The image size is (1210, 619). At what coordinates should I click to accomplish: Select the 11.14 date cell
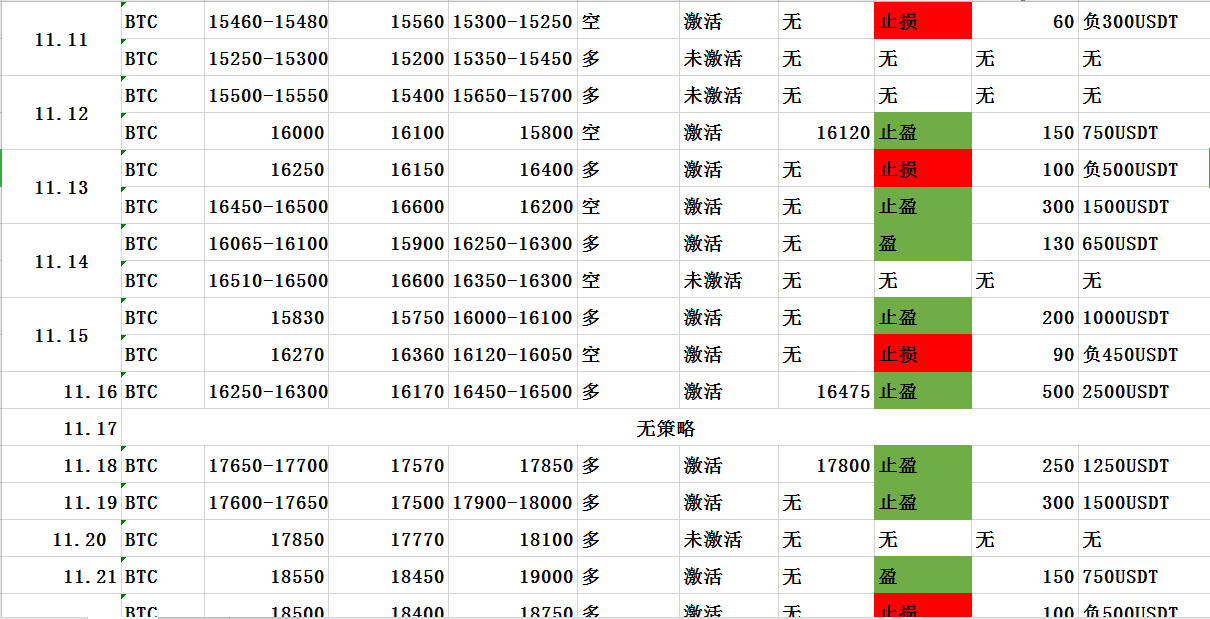(60, 261)
